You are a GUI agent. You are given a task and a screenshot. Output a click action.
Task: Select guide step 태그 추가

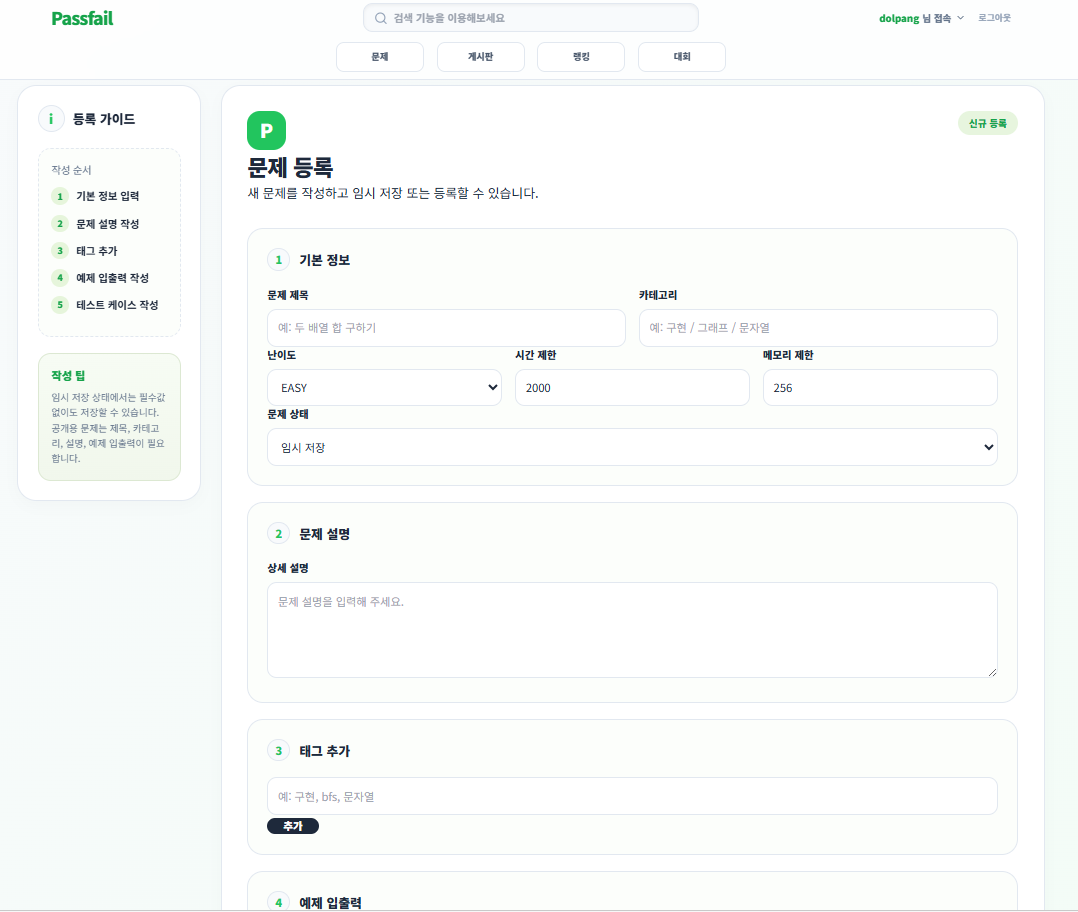pyautogui.click(x=85, y=251)
